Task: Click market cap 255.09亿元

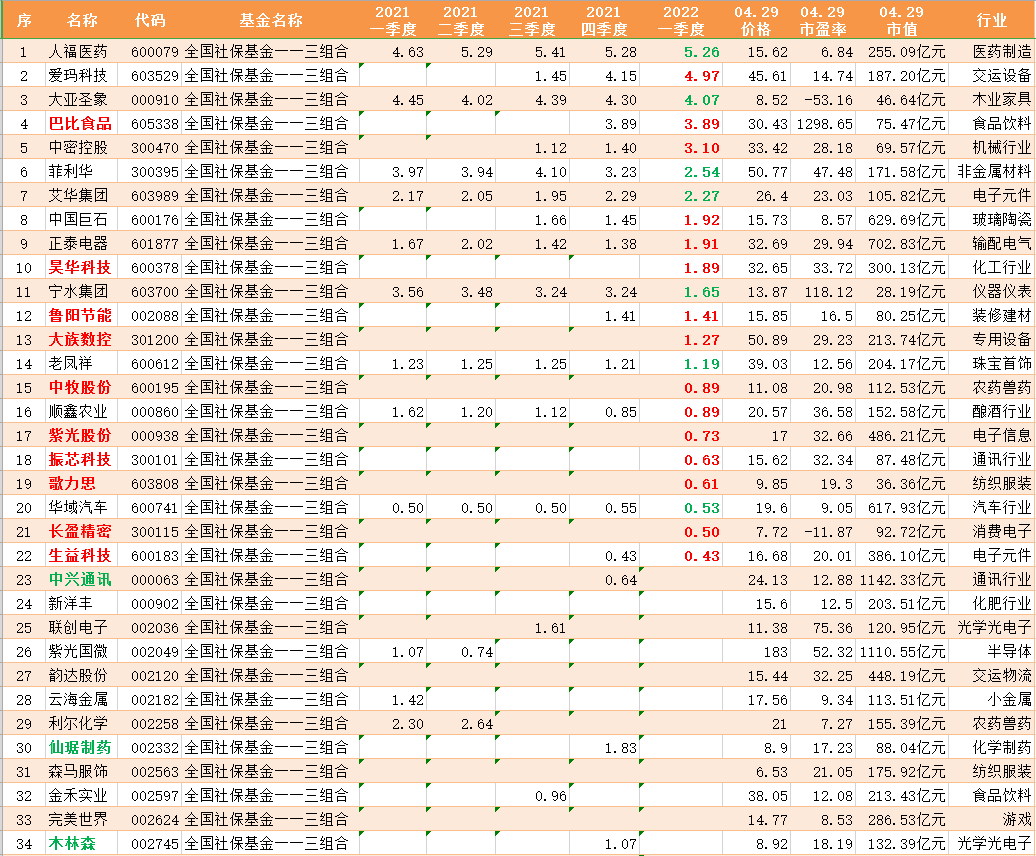Action: [906, 52]
